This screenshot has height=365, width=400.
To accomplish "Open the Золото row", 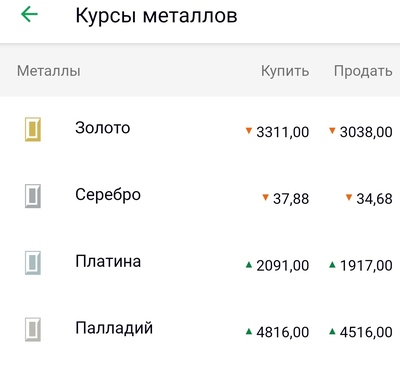I will 200,129.
